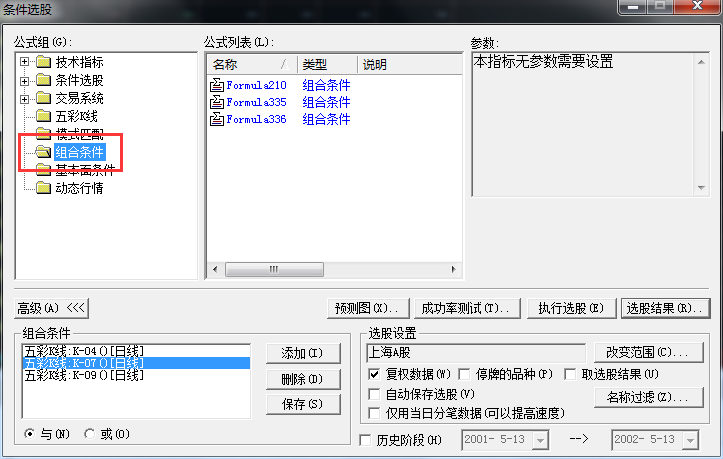This screenshot has height=459, width=723.
Task: Select the 或 radio button
Action: point(91,434)
